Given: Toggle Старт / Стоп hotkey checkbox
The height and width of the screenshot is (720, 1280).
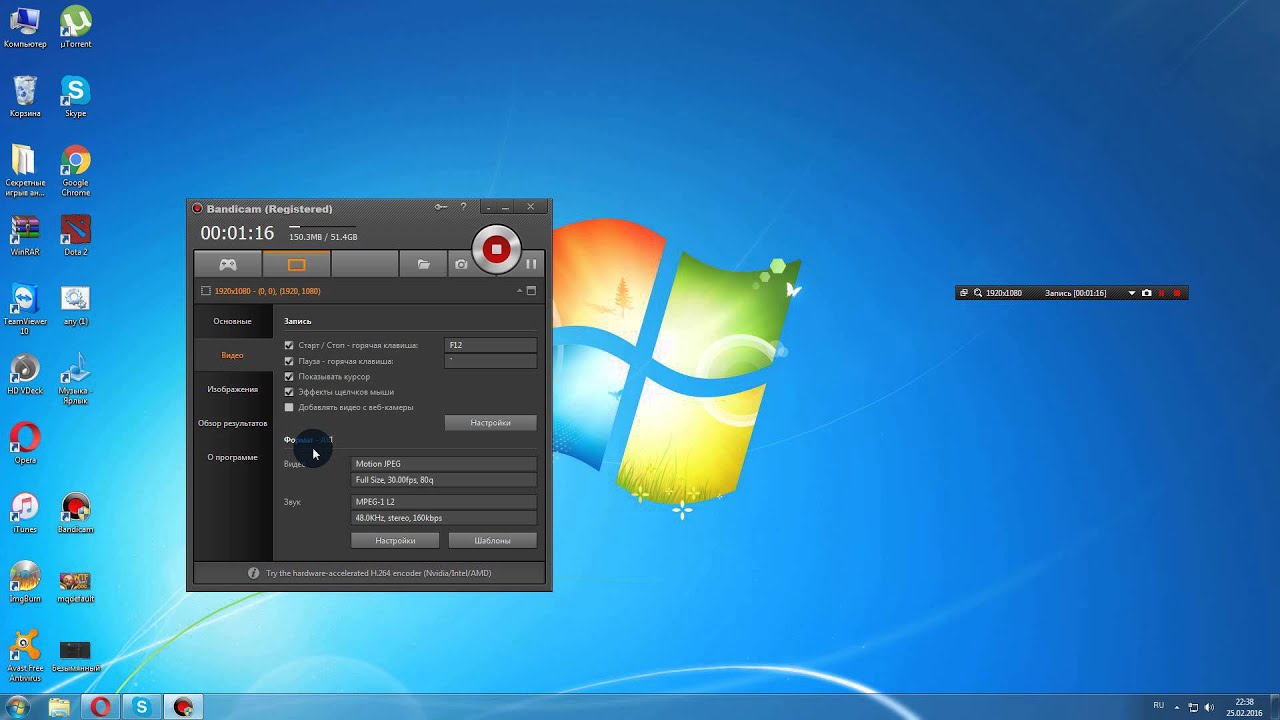Looking at the screenshot, I should click(289, 345).
